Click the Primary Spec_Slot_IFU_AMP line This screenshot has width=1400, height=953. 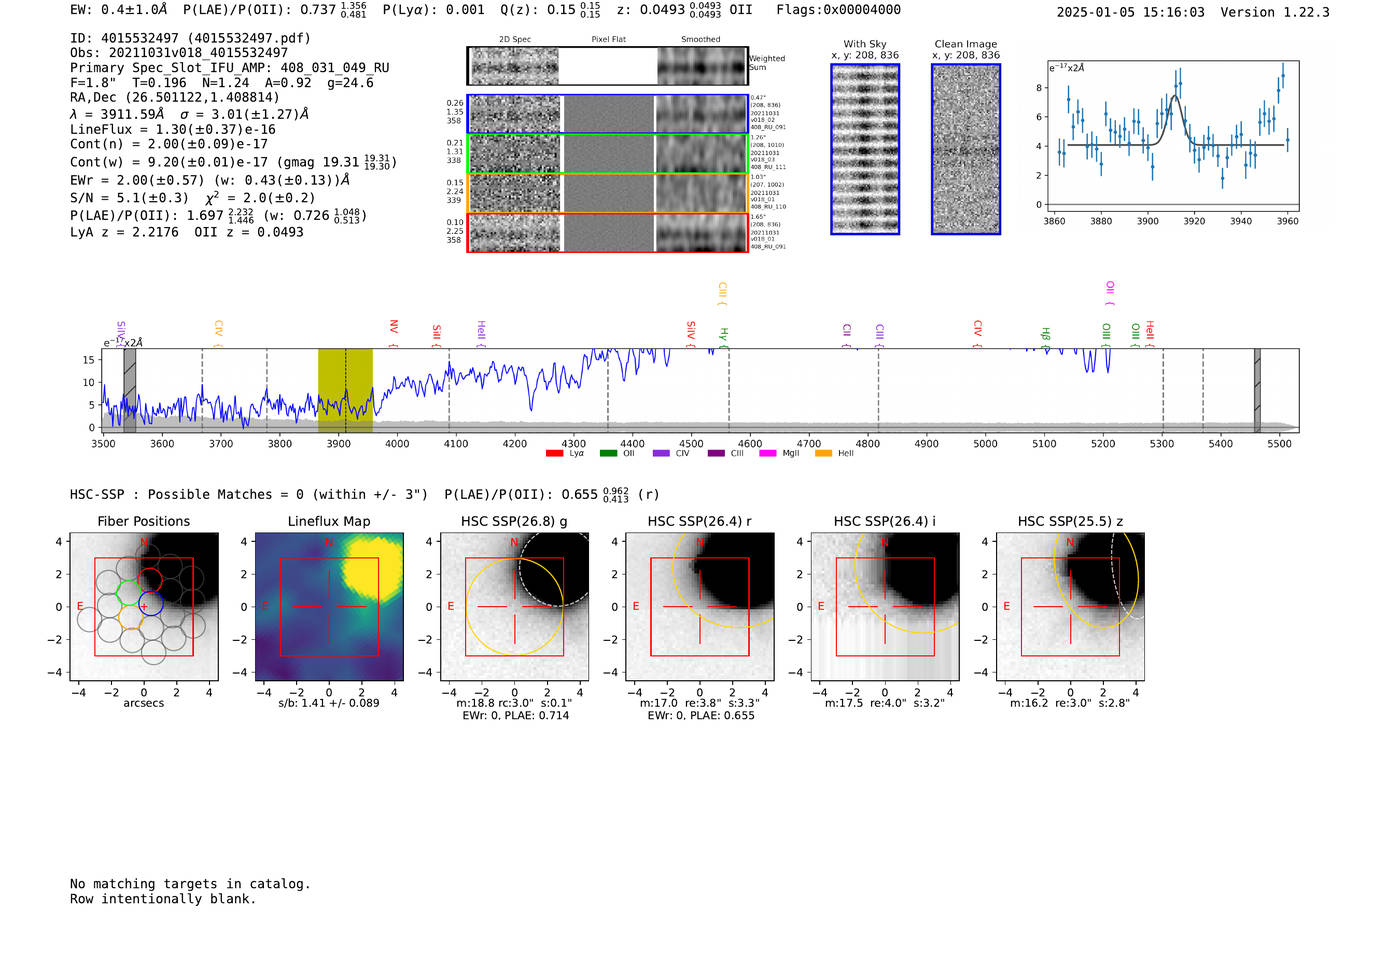[230, 68]
